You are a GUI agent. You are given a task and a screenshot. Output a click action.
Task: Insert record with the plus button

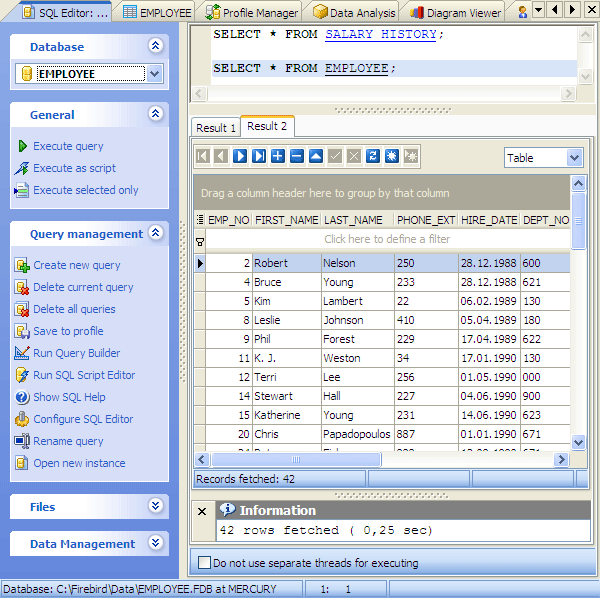pyautogui.click(x=278, y=156)
